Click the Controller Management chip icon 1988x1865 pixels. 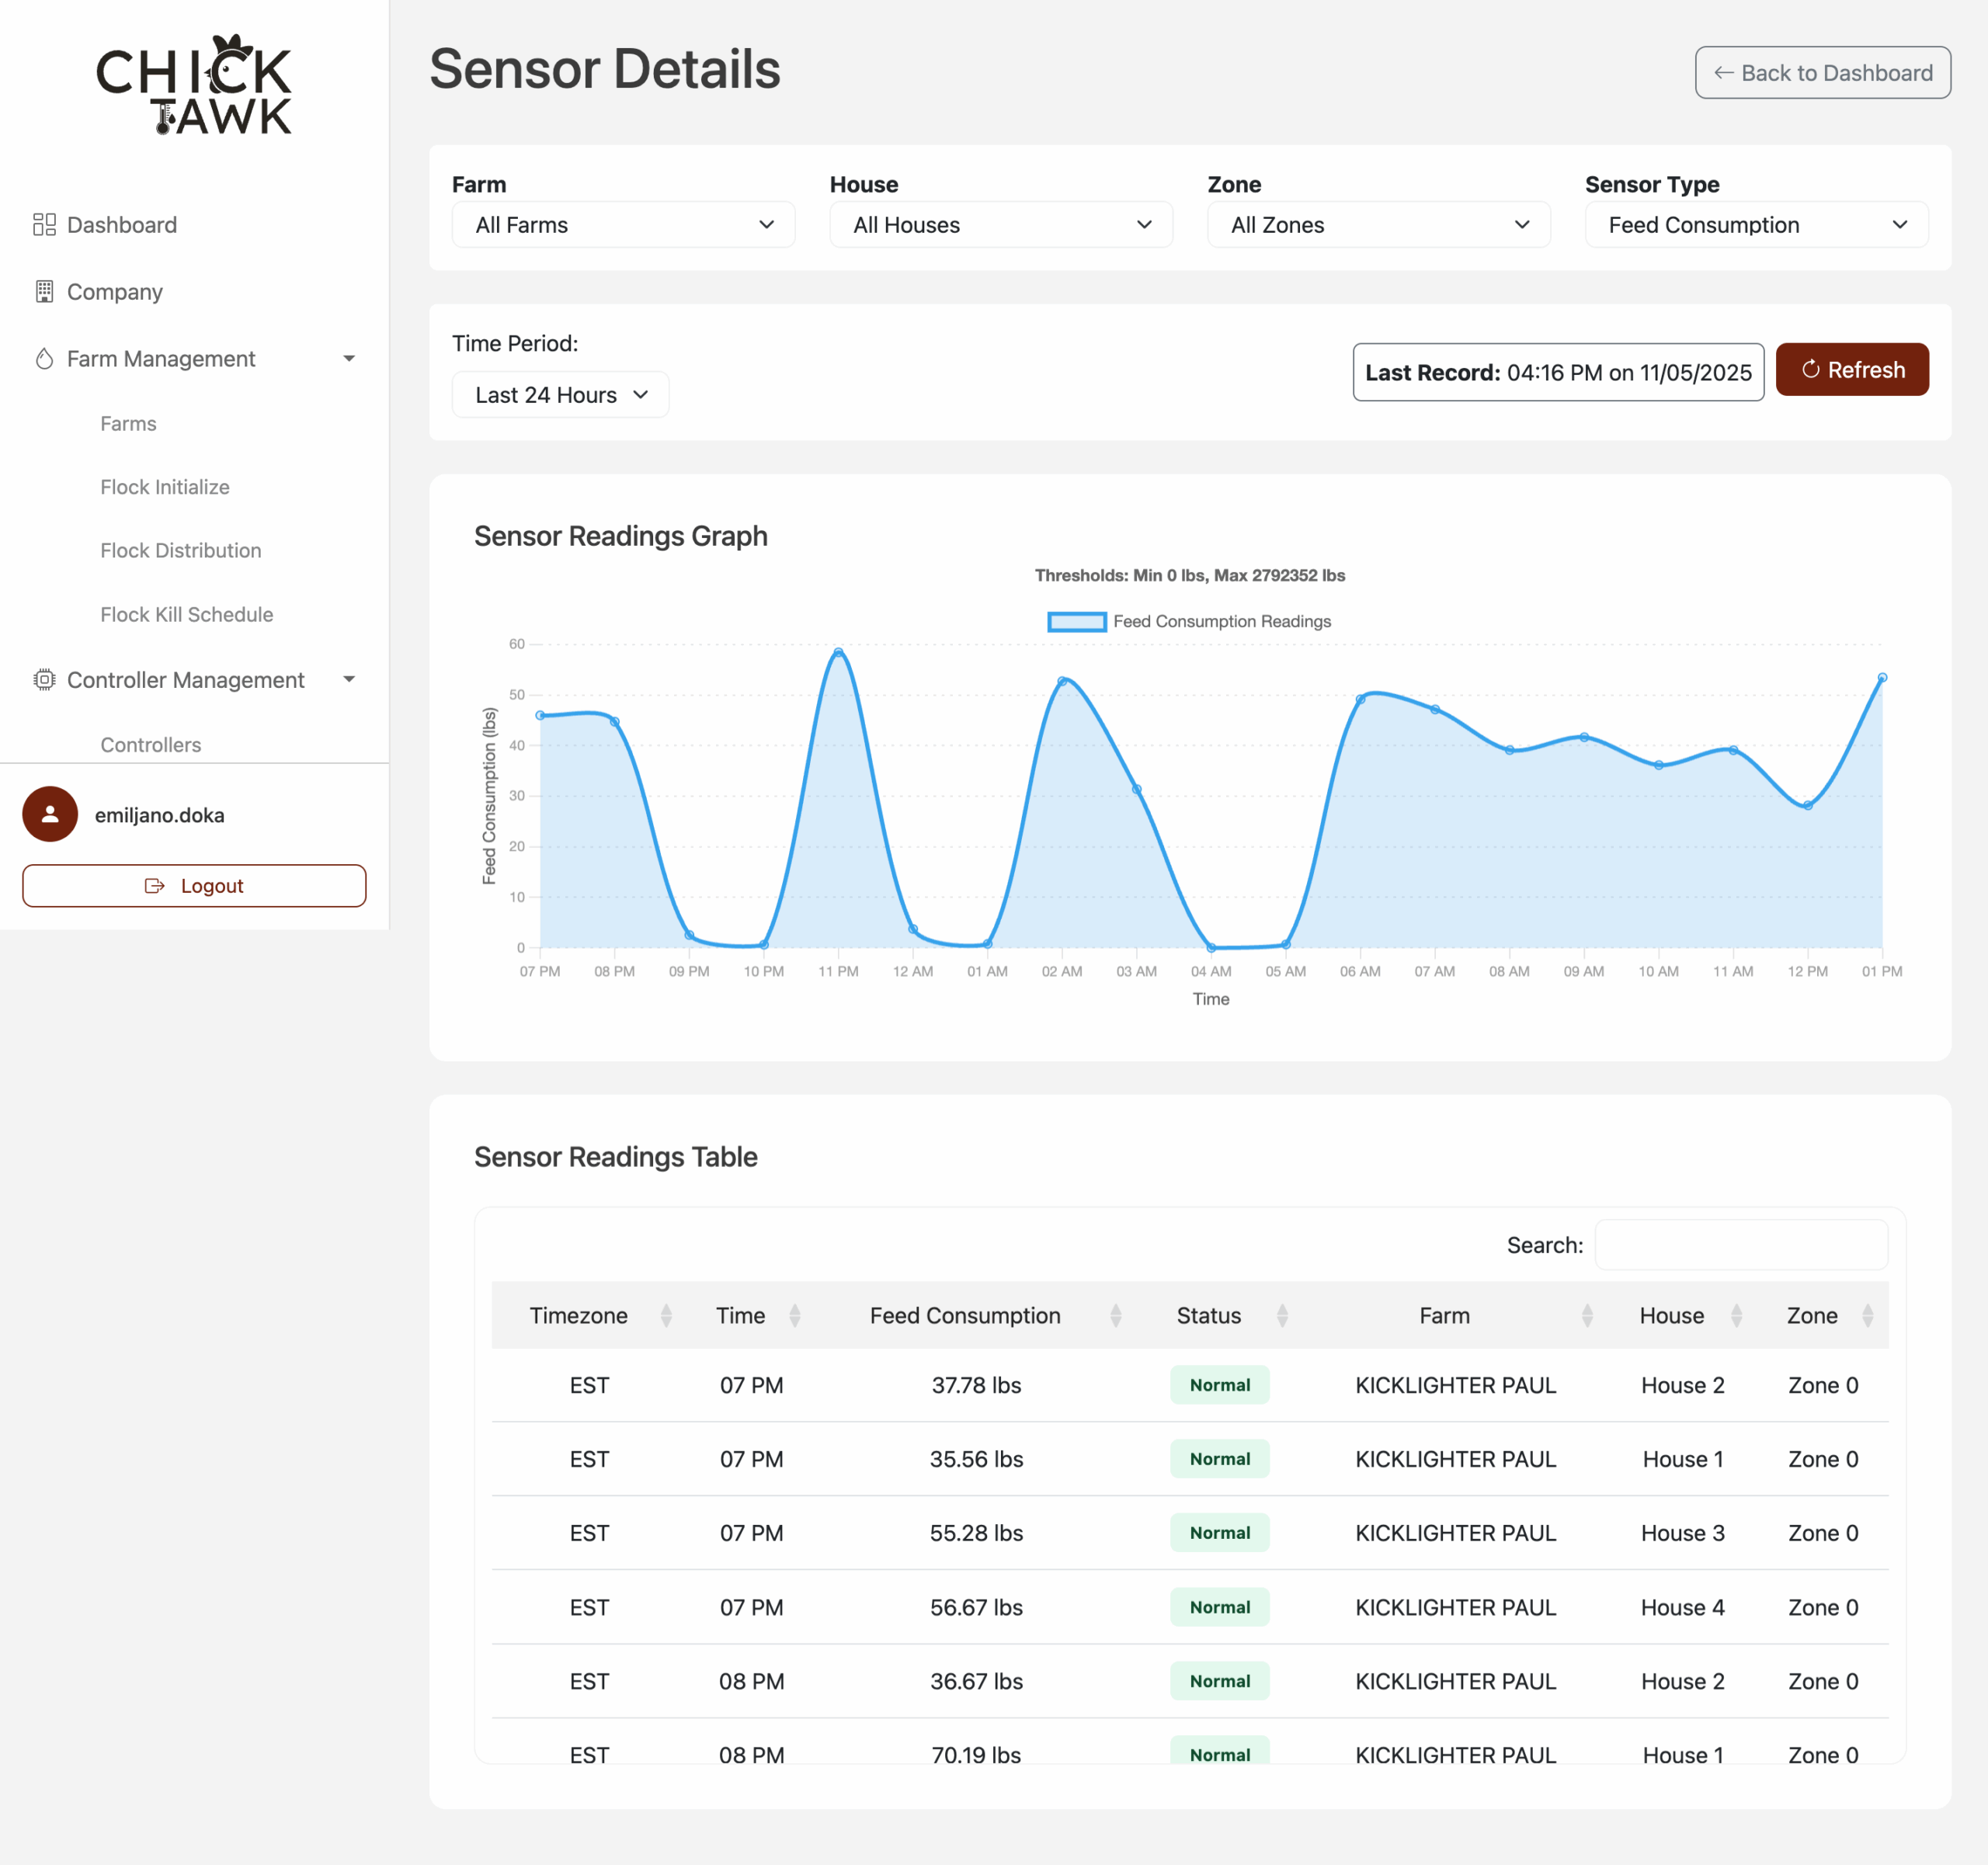tap(44, 680)
